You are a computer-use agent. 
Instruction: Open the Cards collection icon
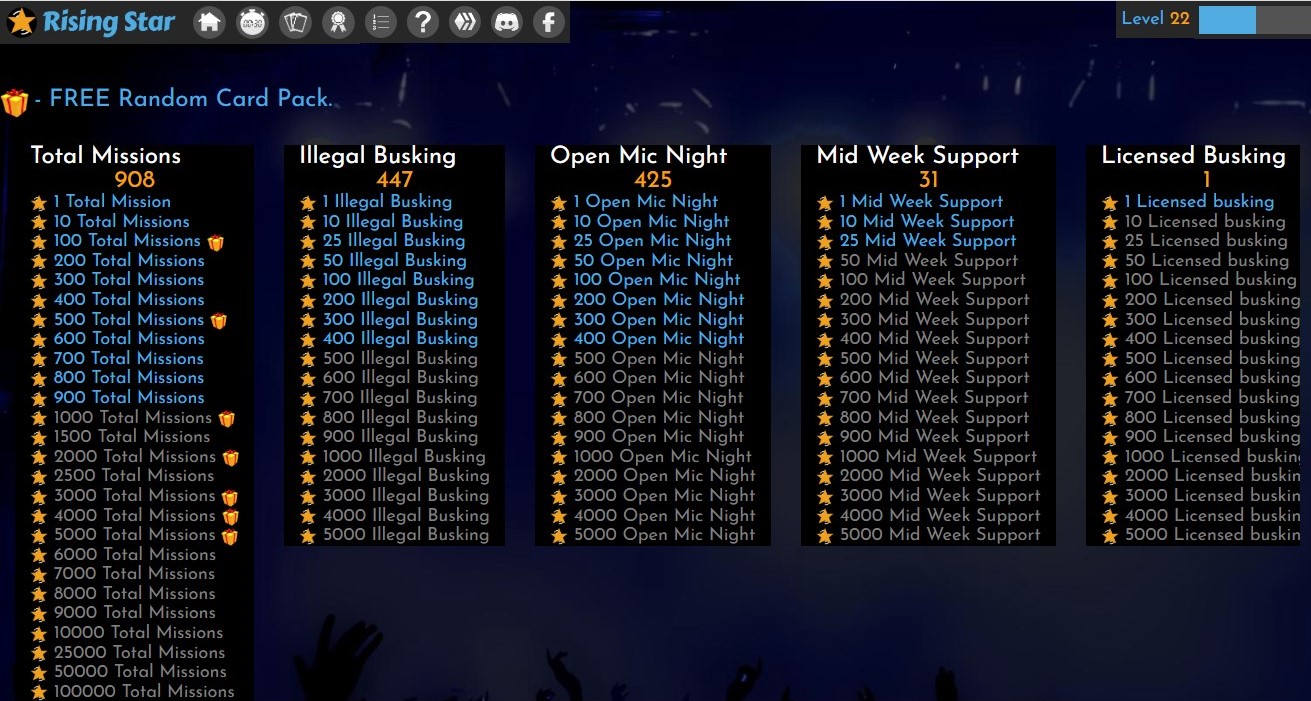[x=295, y=21]
